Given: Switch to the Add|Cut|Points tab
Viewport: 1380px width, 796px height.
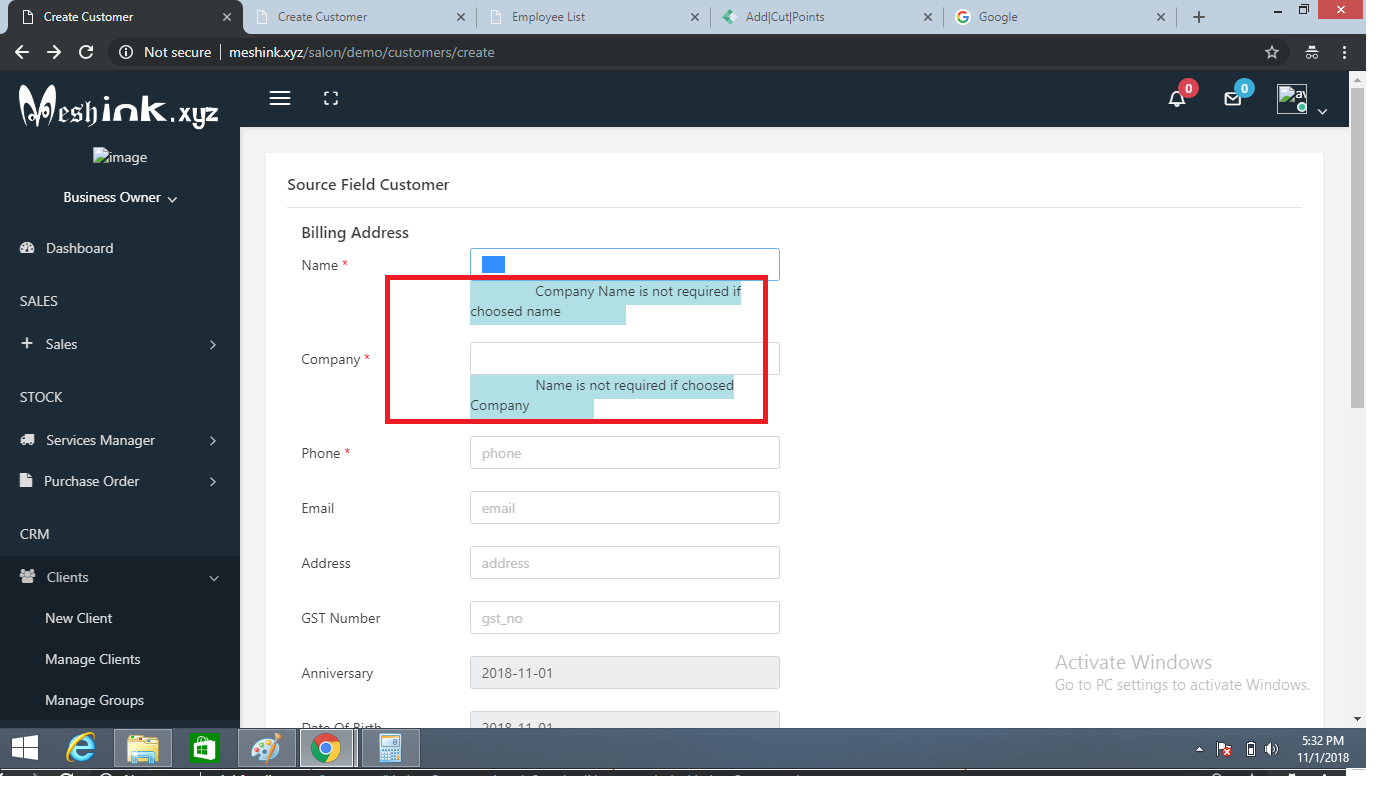Looking at the screenshot, I should tap(827, 17).
